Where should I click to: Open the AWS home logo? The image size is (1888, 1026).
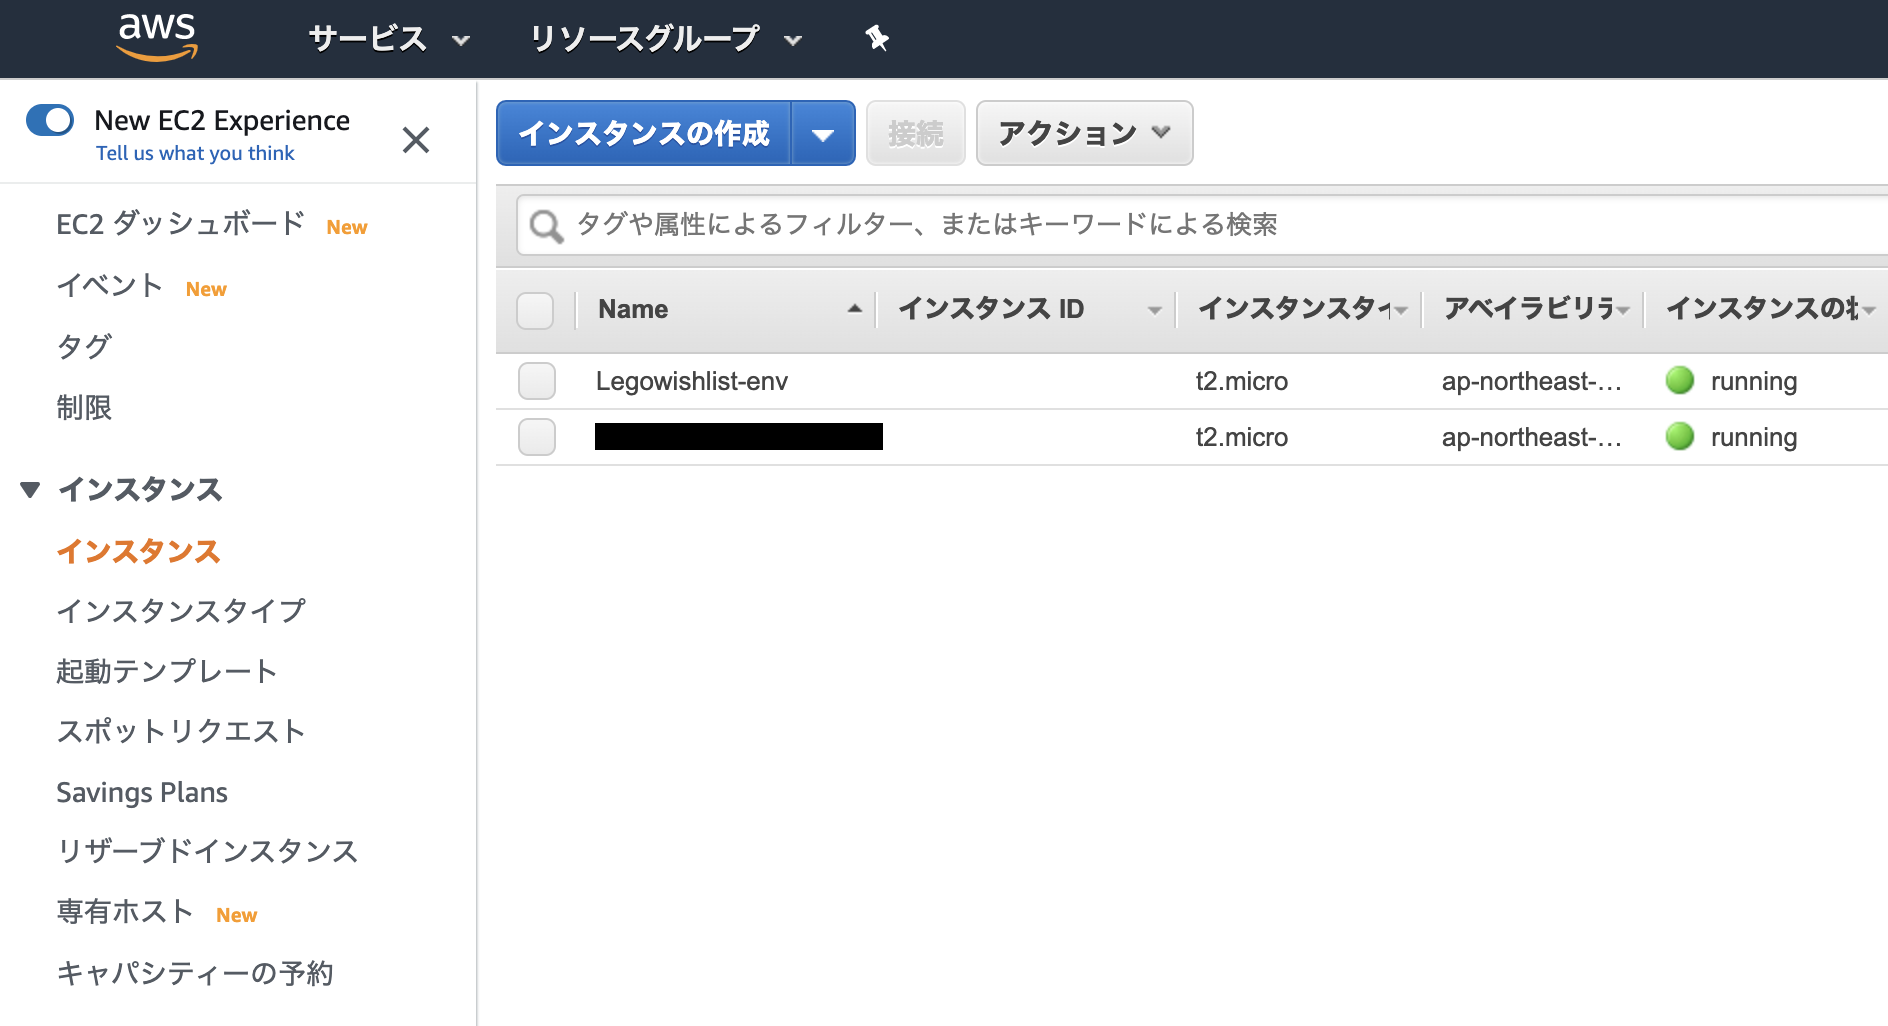pos(157,38)
